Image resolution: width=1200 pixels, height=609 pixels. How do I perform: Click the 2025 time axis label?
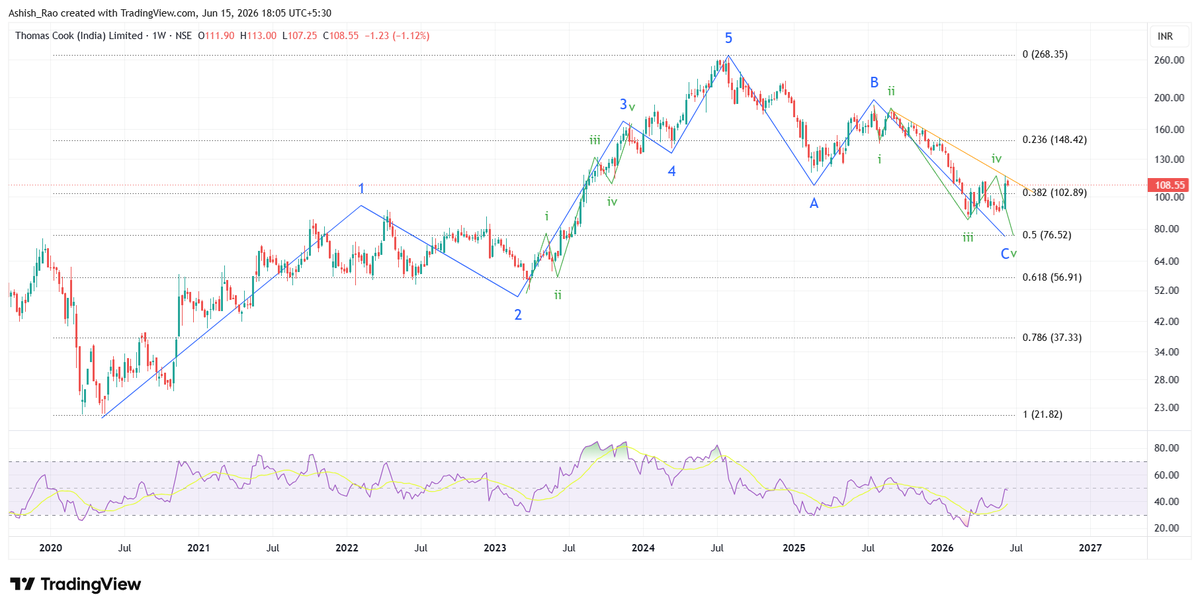pos(794,548)
